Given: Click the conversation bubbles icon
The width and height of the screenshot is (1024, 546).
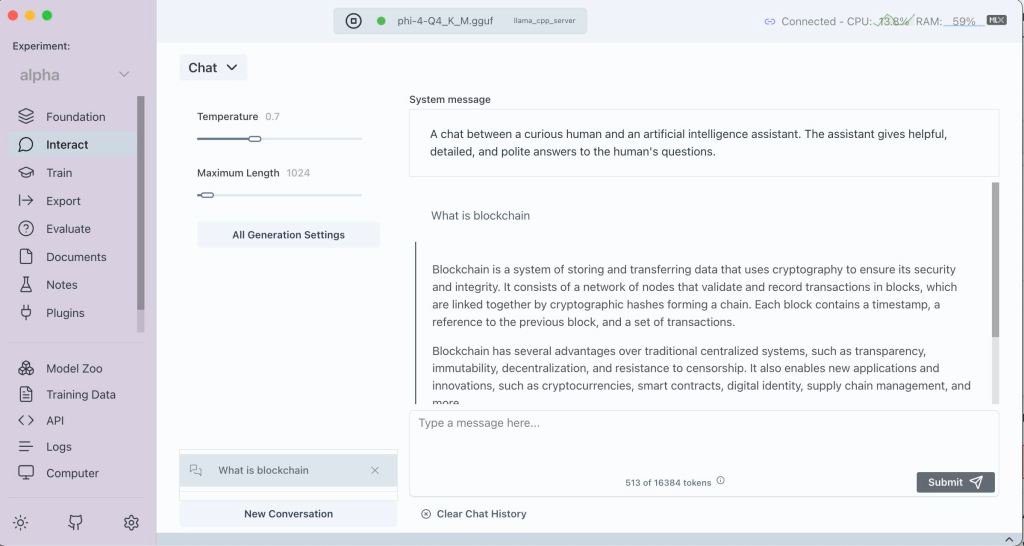Looking at the screenshot, I should (x=196, y=470).
